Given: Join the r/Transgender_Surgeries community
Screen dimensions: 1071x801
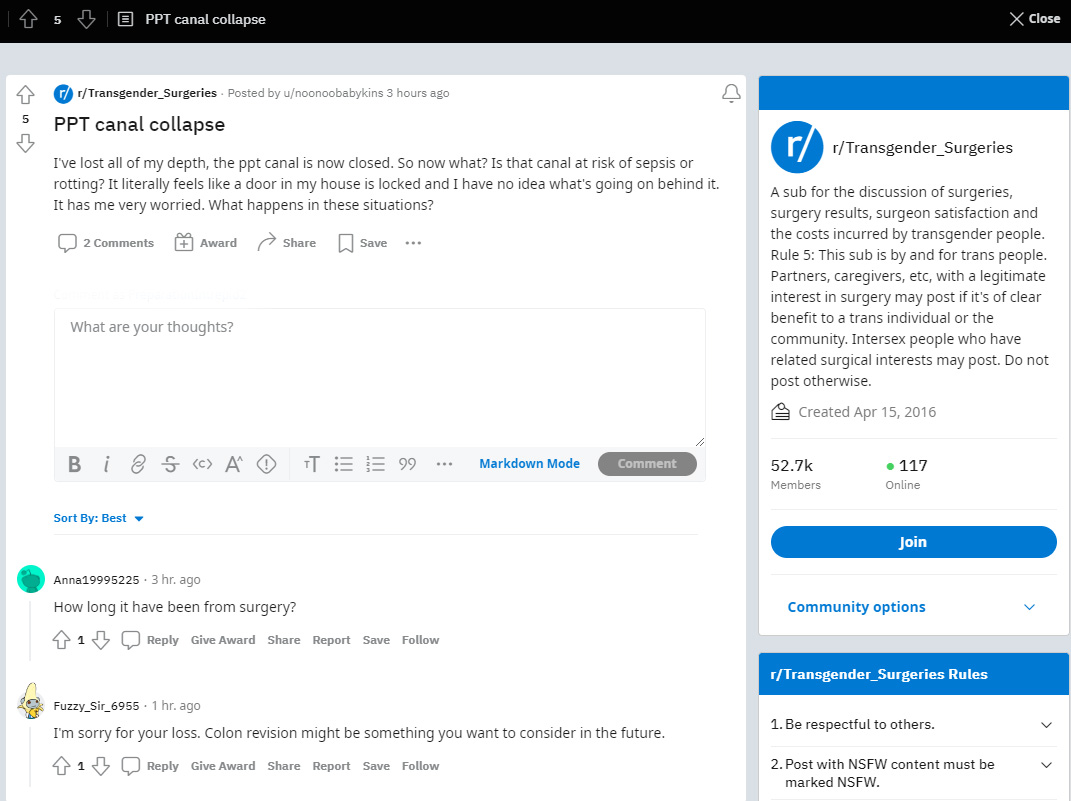Looking at the screenshot, I should 913,542.
